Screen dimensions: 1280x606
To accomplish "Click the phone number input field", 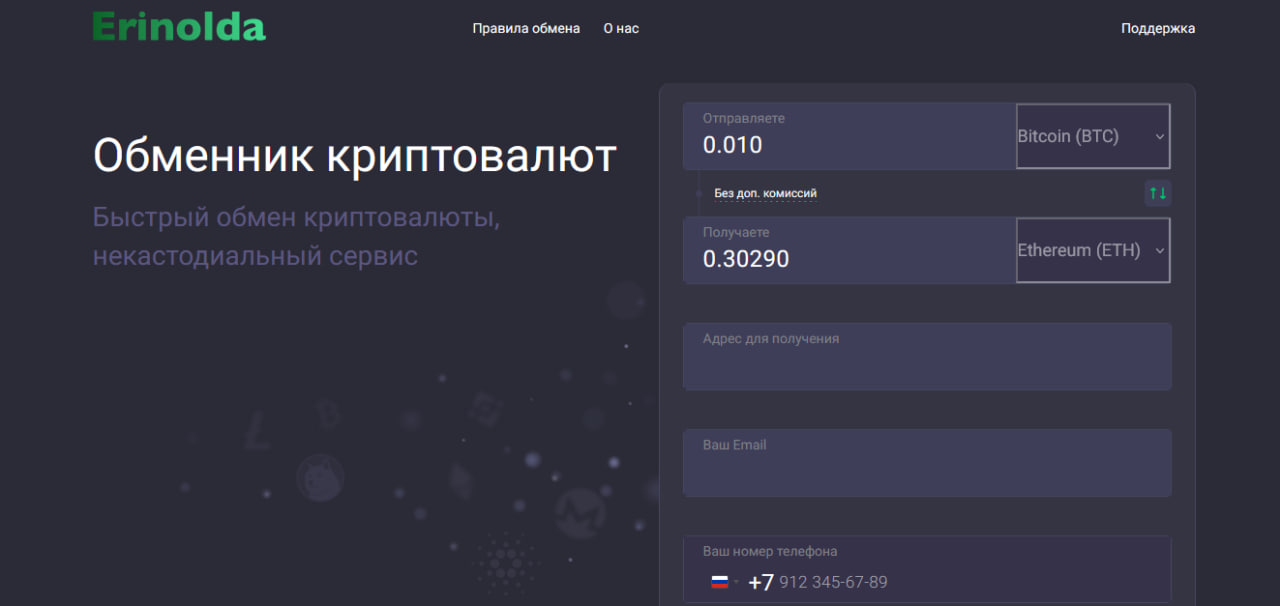I will coord(927,570).
